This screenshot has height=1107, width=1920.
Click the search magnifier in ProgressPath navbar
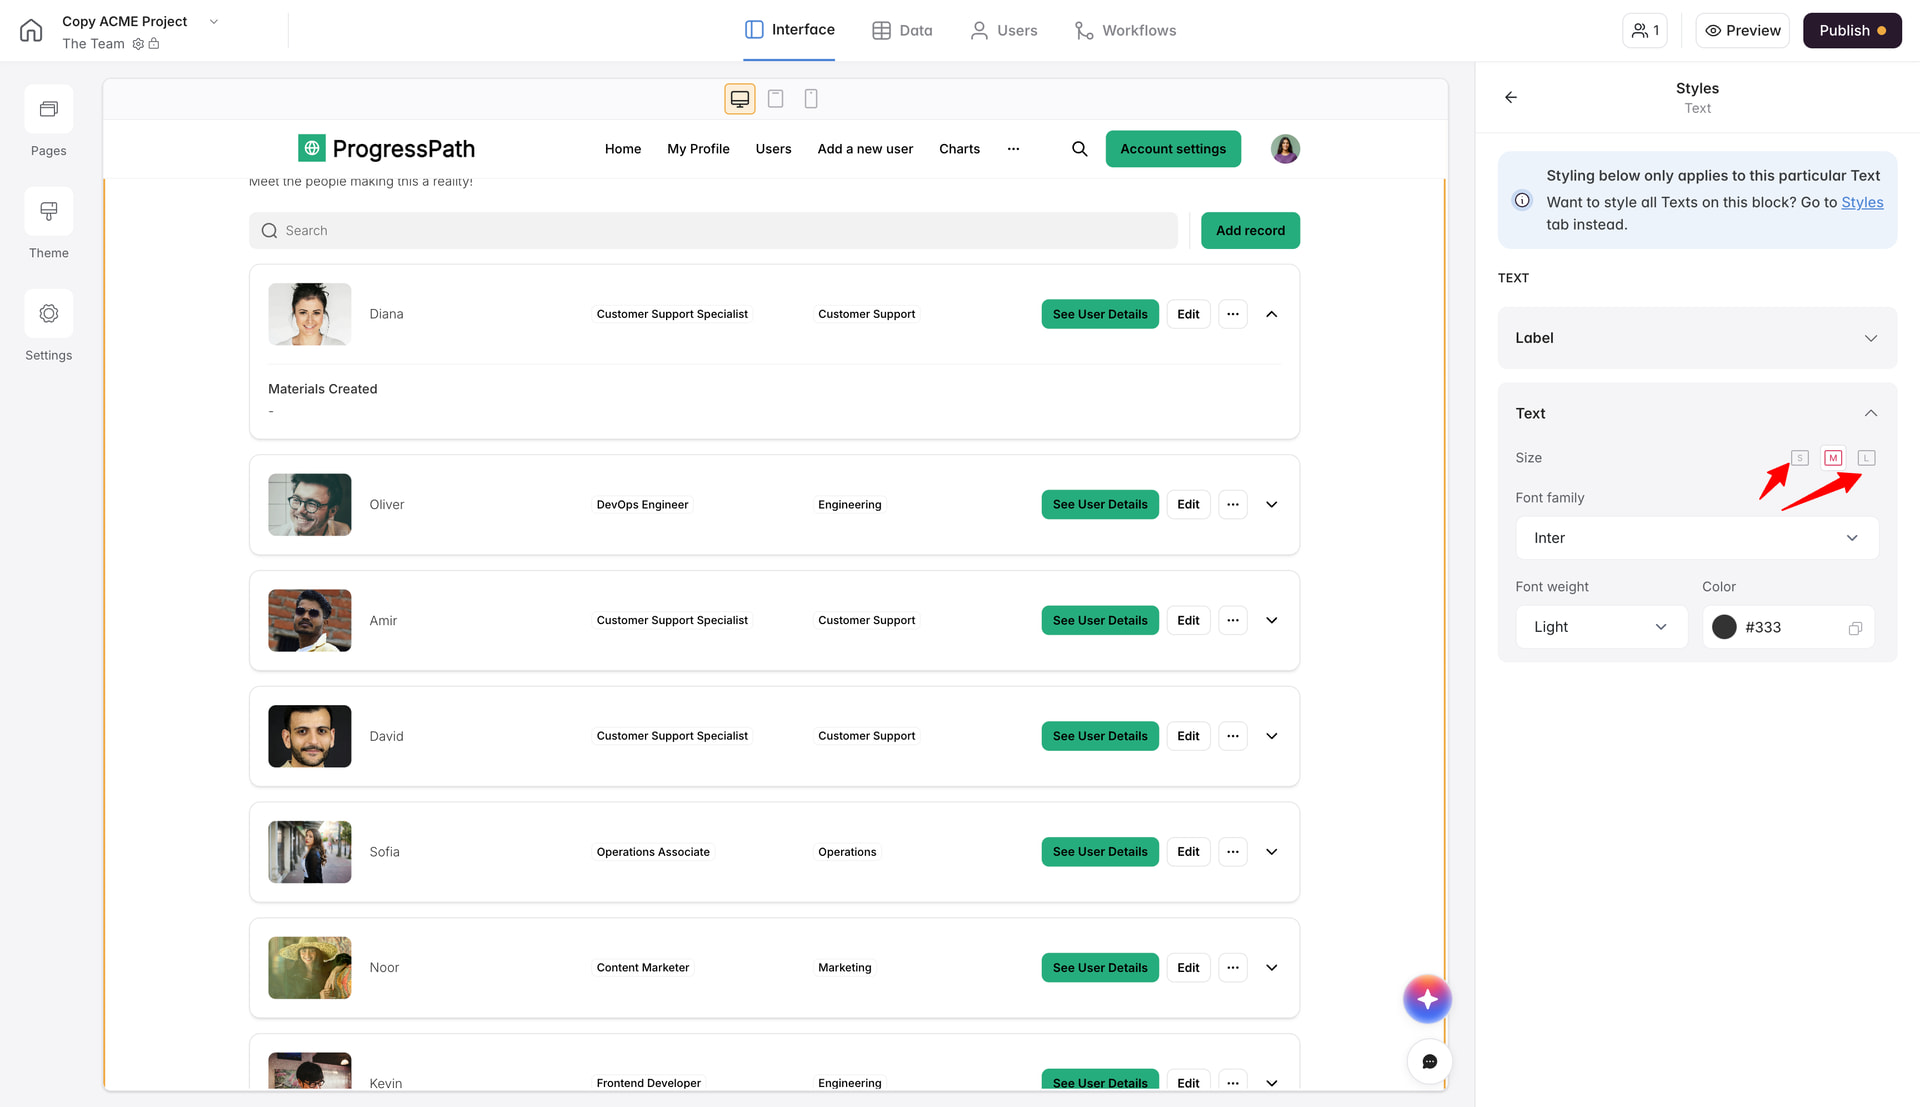1079,149
